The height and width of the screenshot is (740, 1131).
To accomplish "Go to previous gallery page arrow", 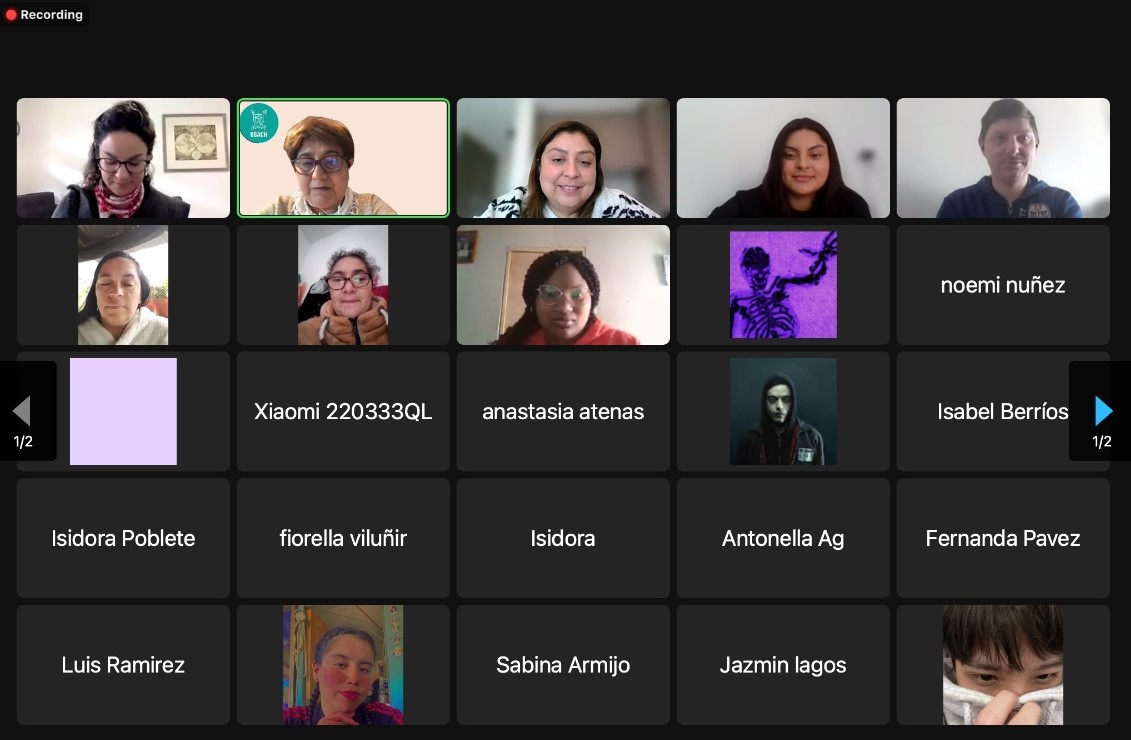I will [22, 411].
